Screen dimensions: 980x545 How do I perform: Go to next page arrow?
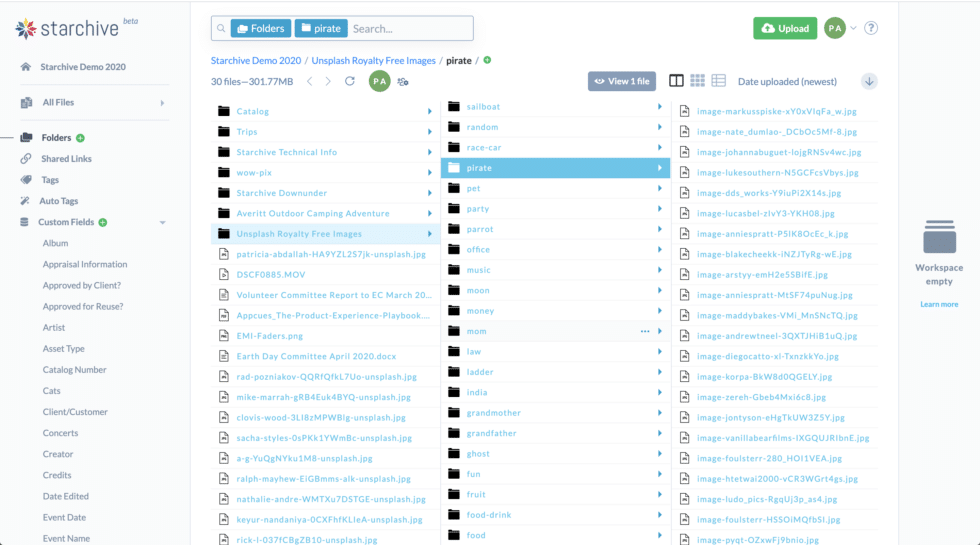pyautogui.click(x=328, y=81)
